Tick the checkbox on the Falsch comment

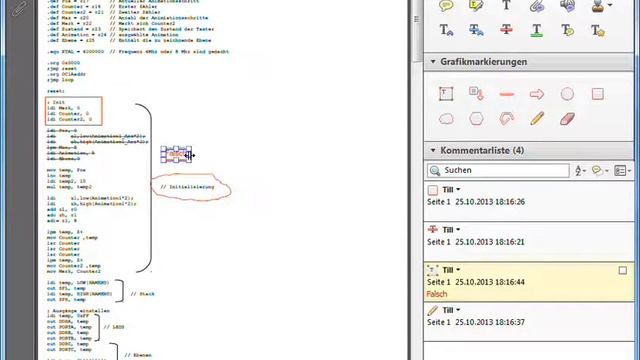click(x=622, y=270)
